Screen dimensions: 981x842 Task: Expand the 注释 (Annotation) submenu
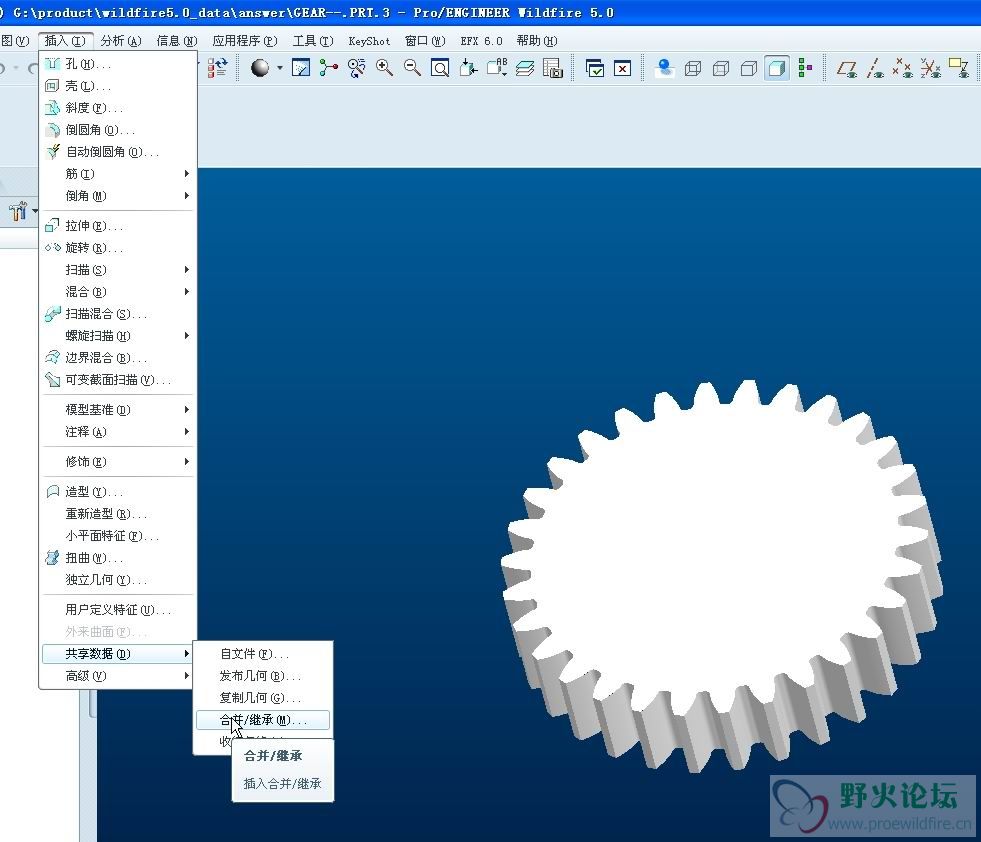118,432
